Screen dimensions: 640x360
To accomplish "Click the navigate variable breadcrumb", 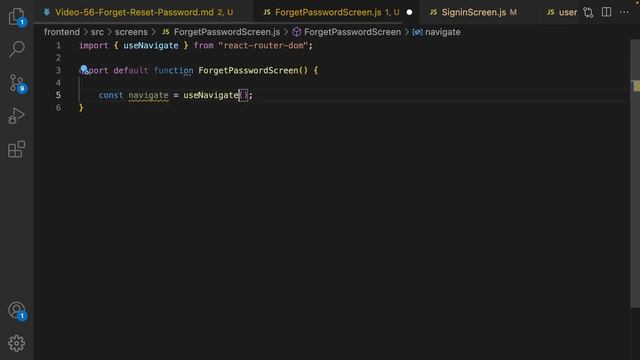I will [442, 32].
